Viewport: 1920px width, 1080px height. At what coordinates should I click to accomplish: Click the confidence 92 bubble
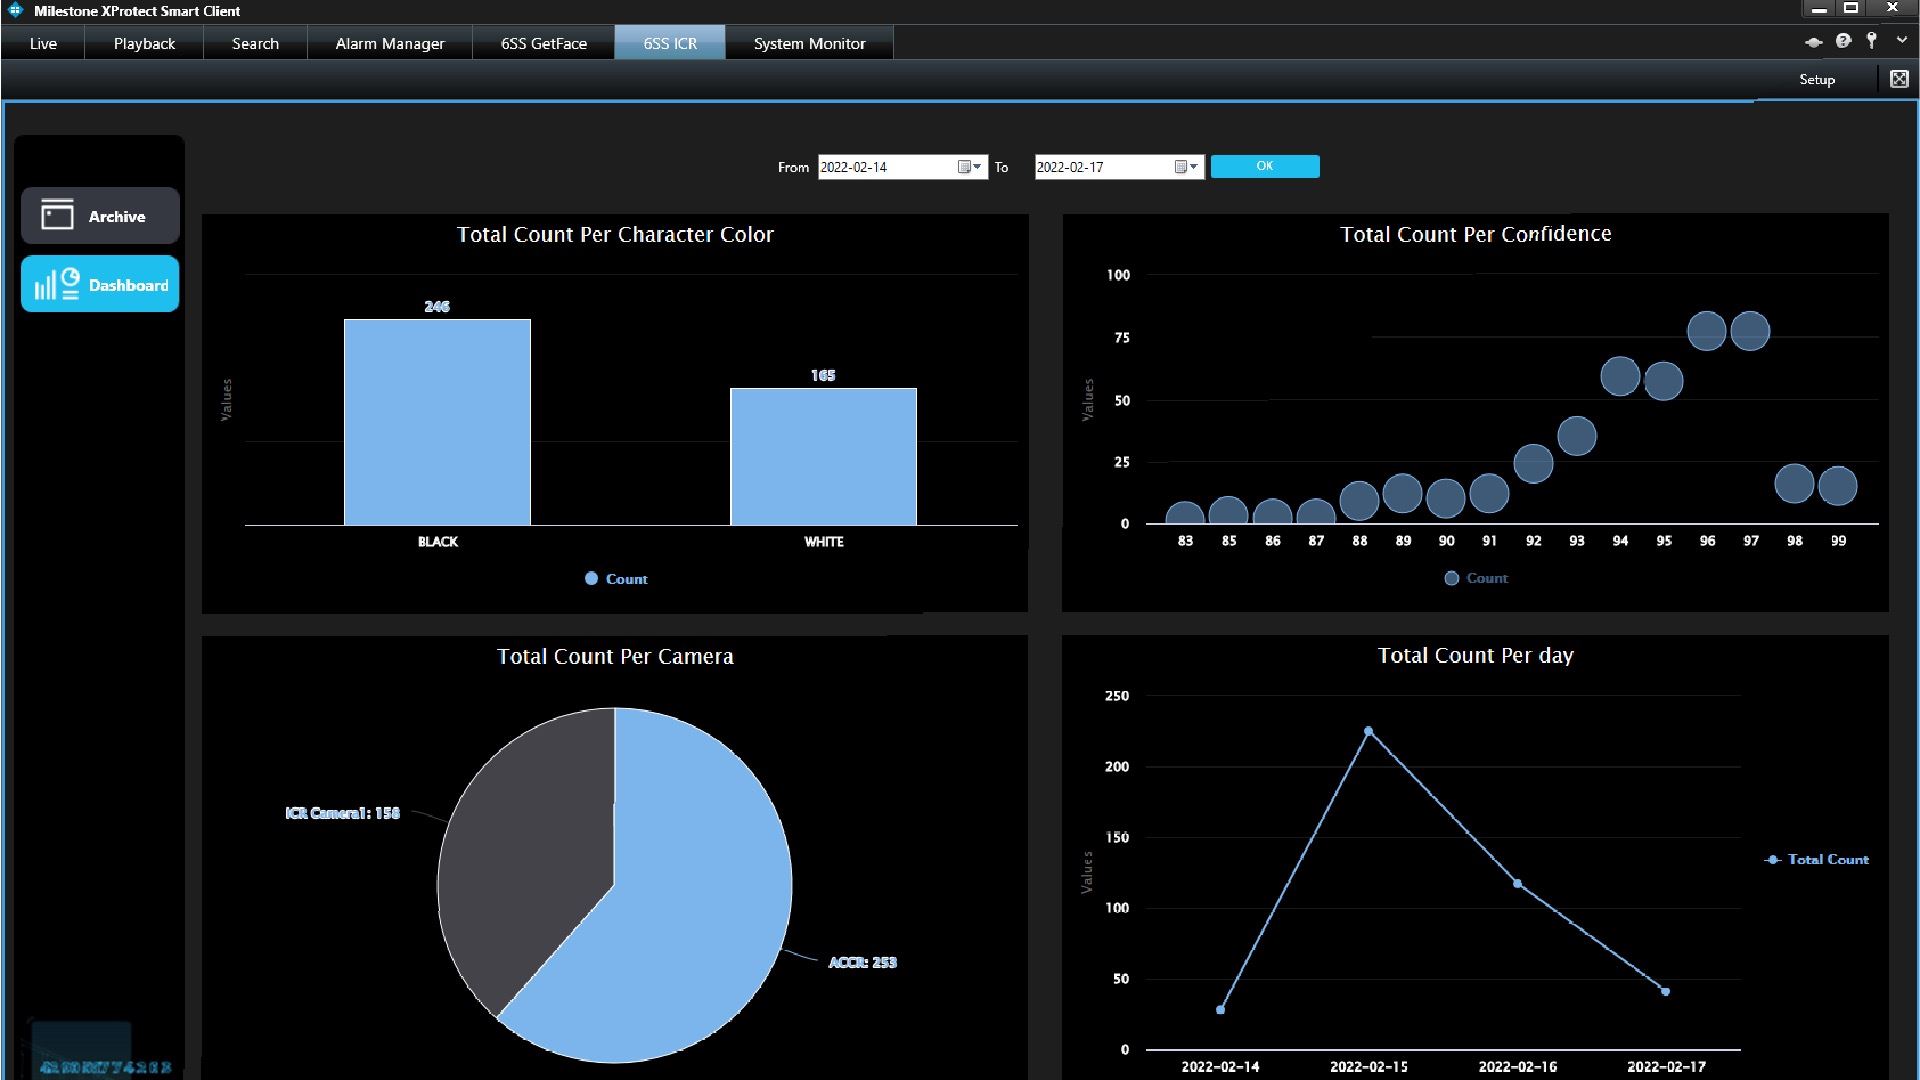(1533, 463)
